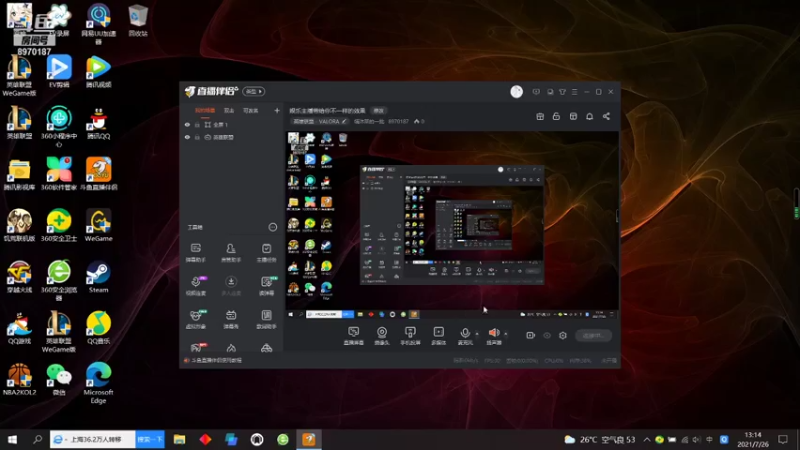Click the 修改 button beside the stream title
The image size is (800, 450).
point(378,110)
